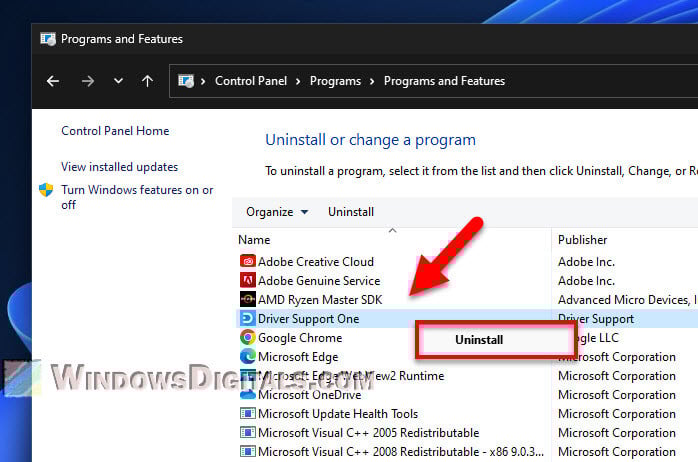The height and width of the screenshot is (462, 698).
Task: Go up one level arrow
Action: (147, 81)
